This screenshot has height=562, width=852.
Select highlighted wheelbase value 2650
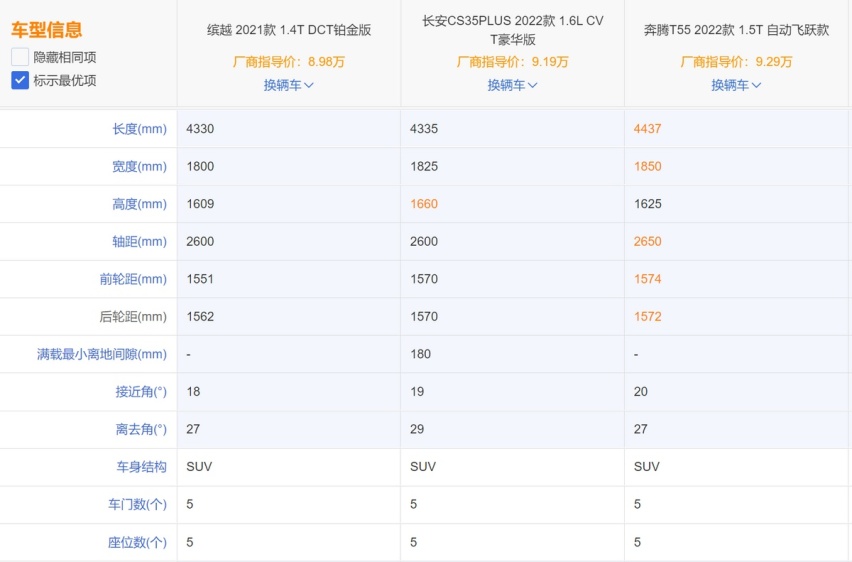coord(648,241)
